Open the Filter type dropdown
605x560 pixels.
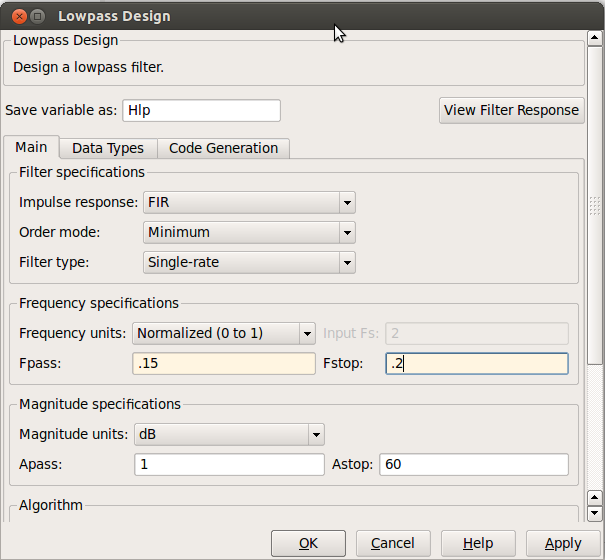[249, 262]
